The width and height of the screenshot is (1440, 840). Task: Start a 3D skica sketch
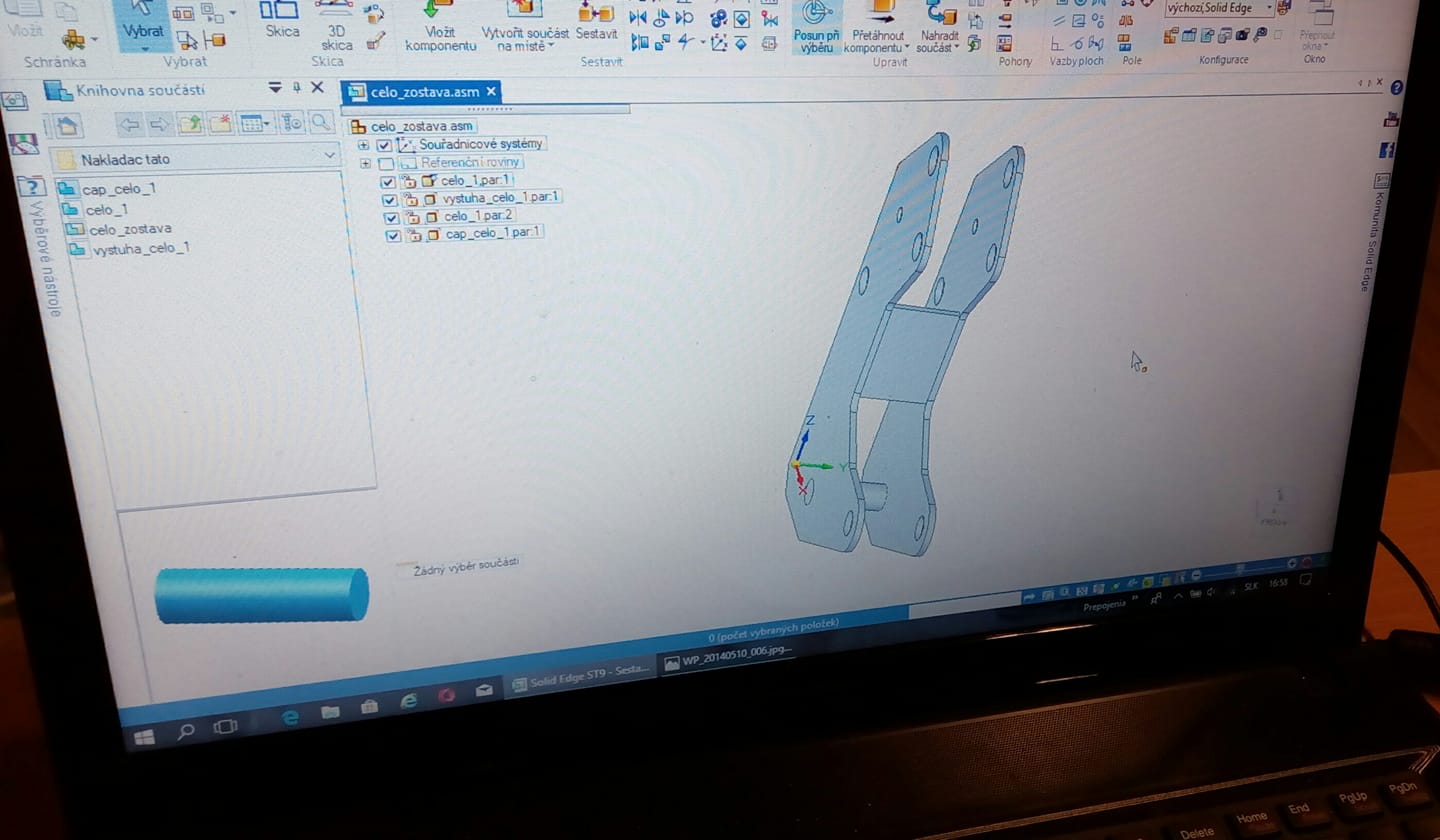[337, 27]
